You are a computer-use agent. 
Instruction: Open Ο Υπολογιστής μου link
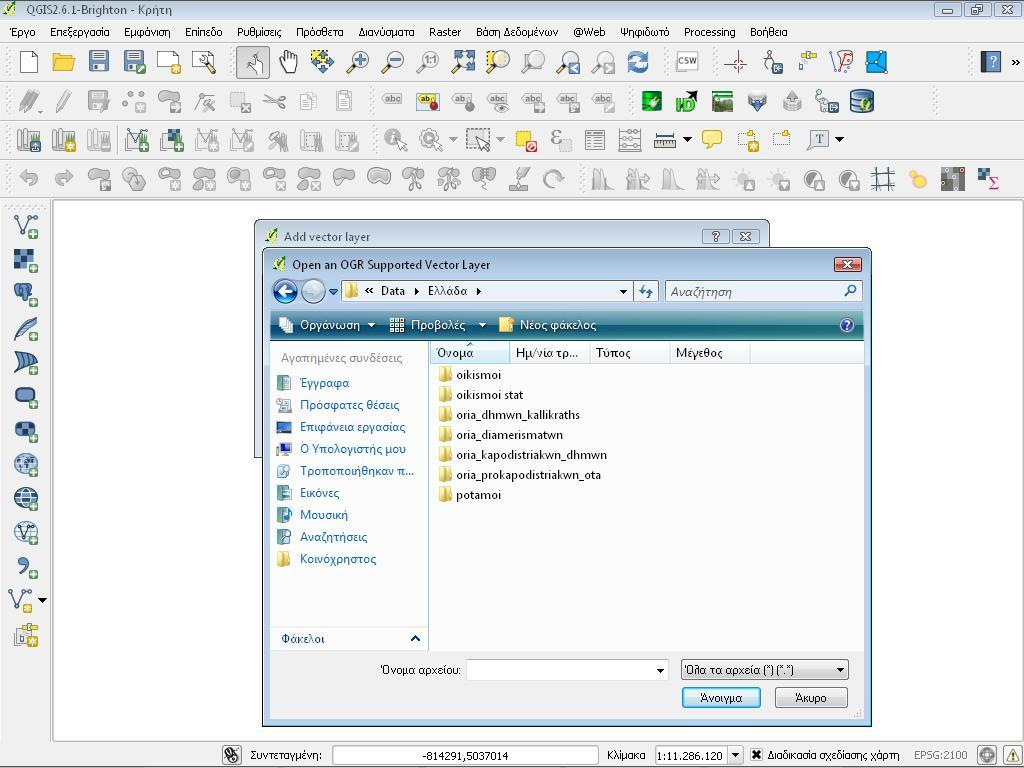(x=353, y=449)
